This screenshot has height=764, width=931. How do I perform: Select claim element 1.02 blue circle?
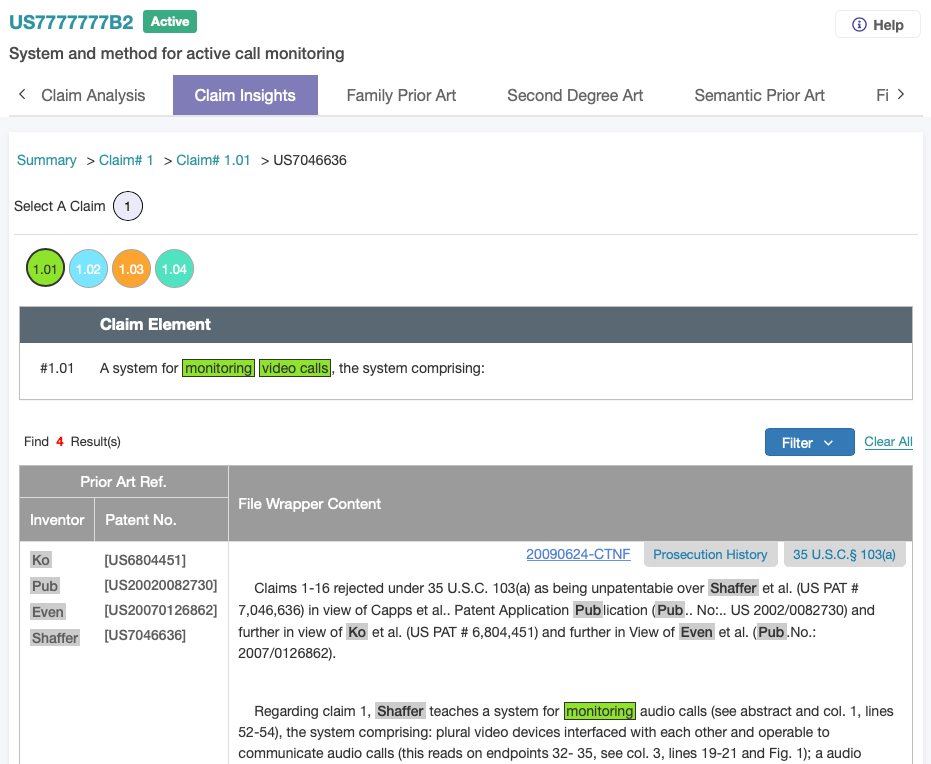click(x=88, y=269)
